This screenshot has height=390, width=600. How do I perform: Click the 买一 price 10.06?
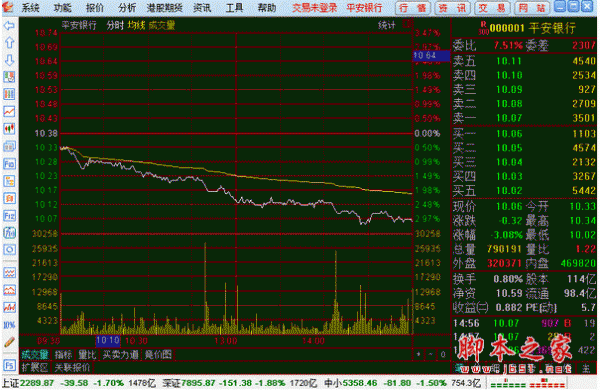509,134
